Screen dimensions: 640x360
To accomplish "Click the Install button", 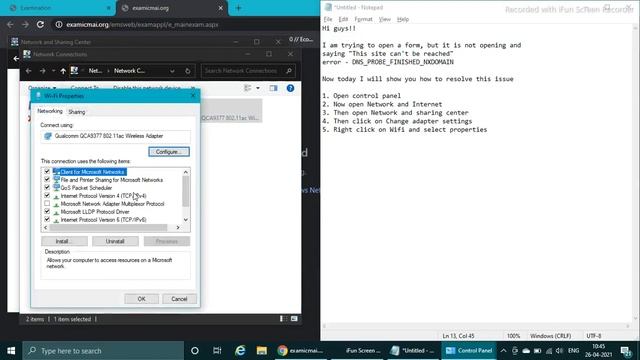I will [64, 241].
